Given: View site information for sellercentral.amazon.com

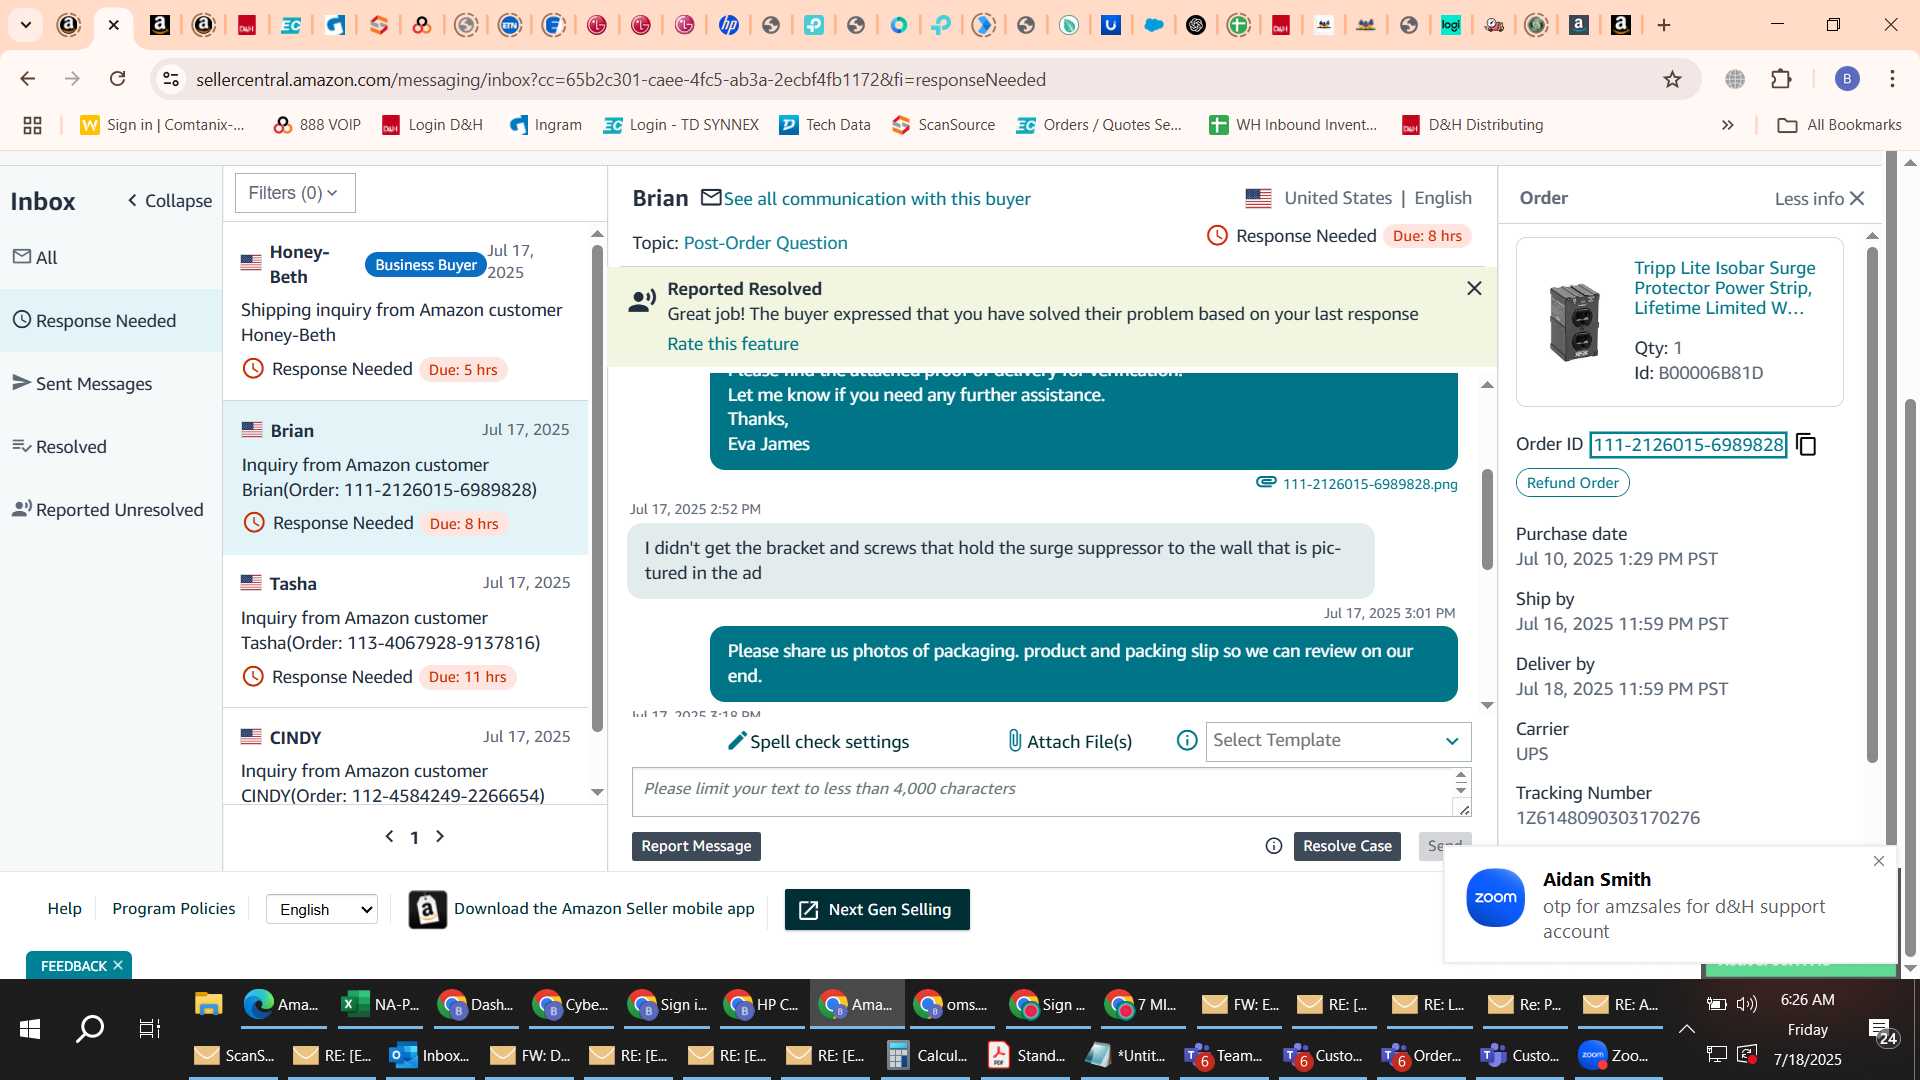Looking at the screenshot, I should [171, 79].
